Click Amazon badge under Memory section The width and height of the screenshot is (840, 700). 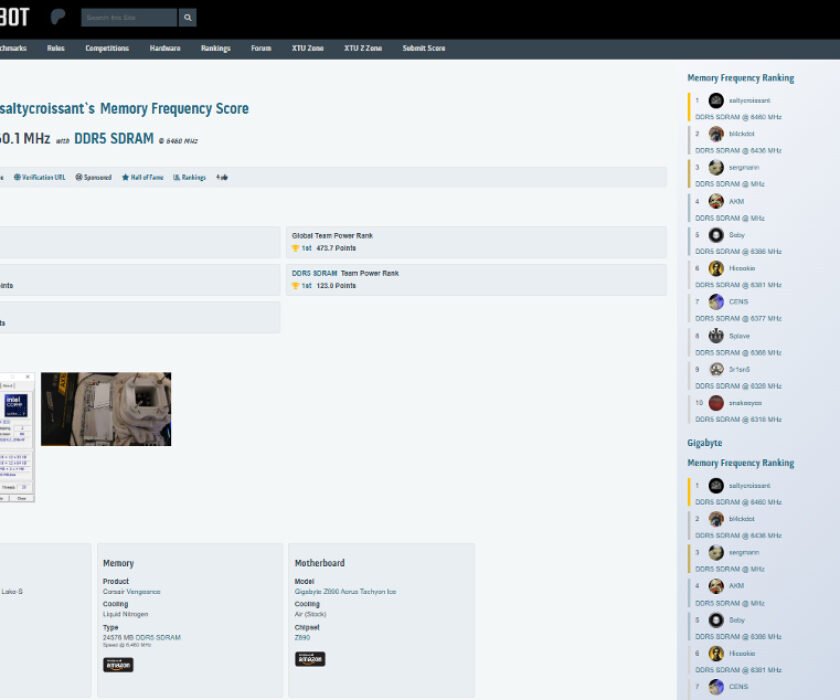(118, 664)
